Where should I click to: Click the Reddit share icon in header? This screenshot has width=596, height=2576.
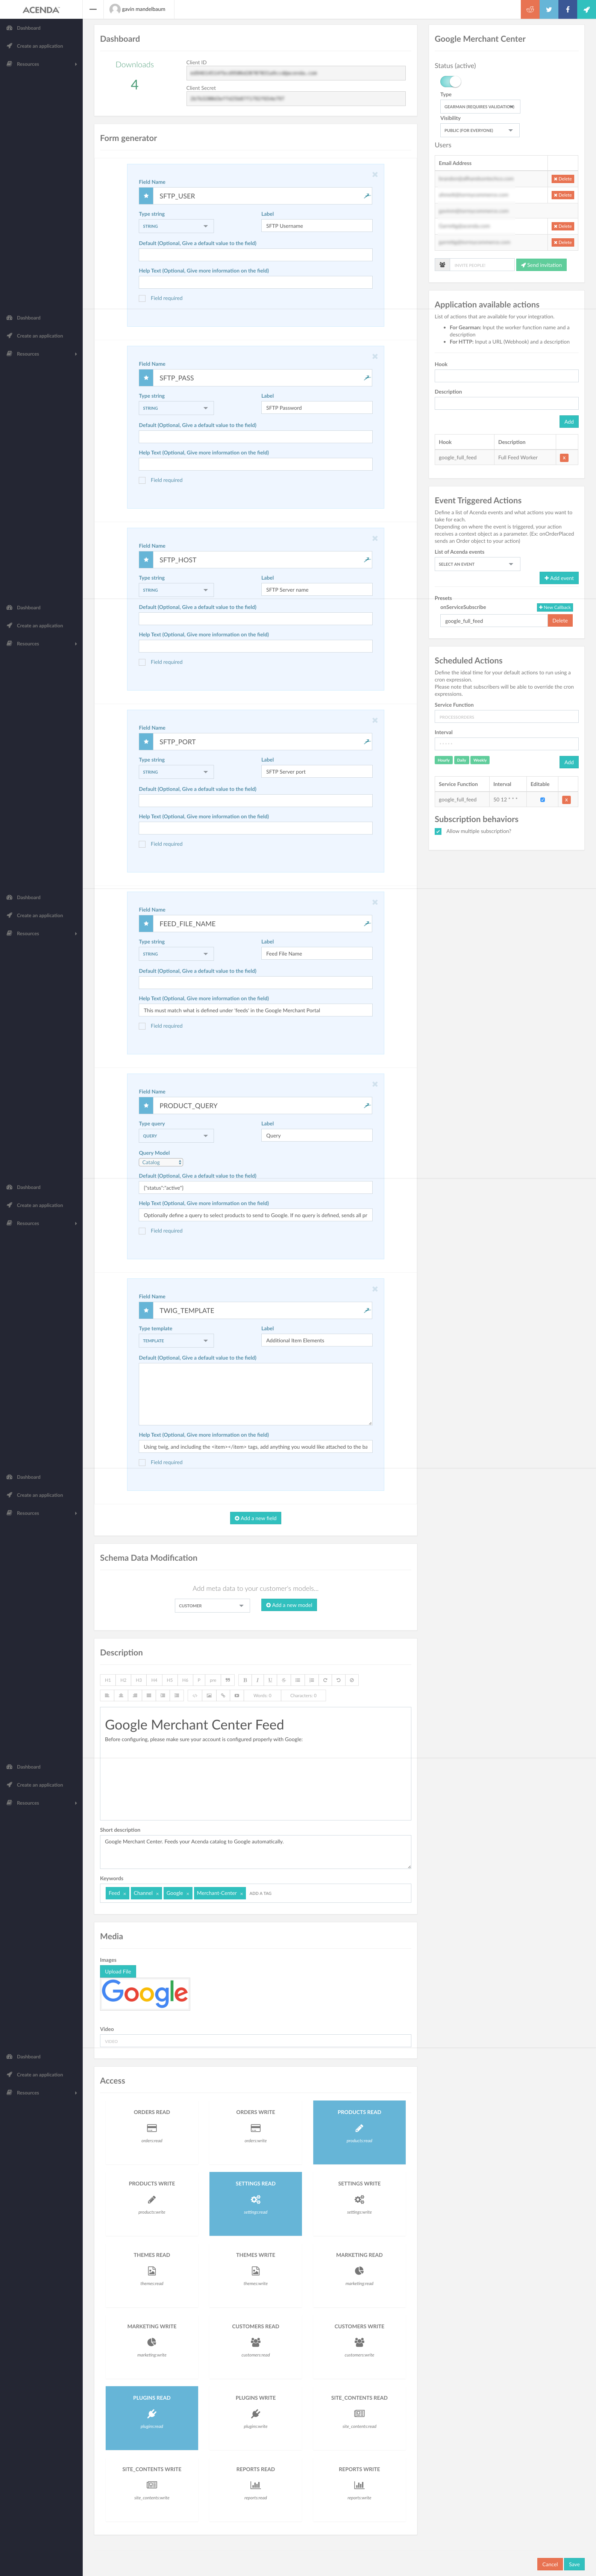coord(530,9)
